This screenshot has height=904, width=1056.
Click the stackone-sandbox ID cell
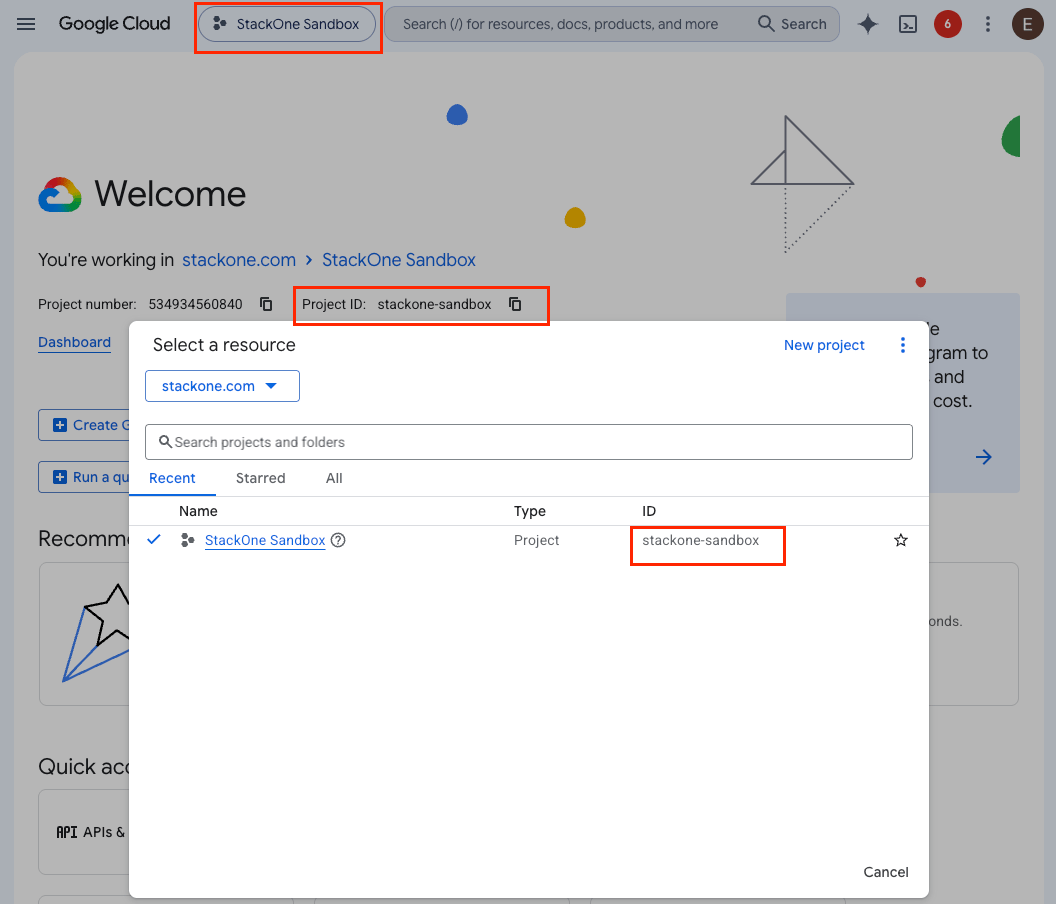pos(700,540)
